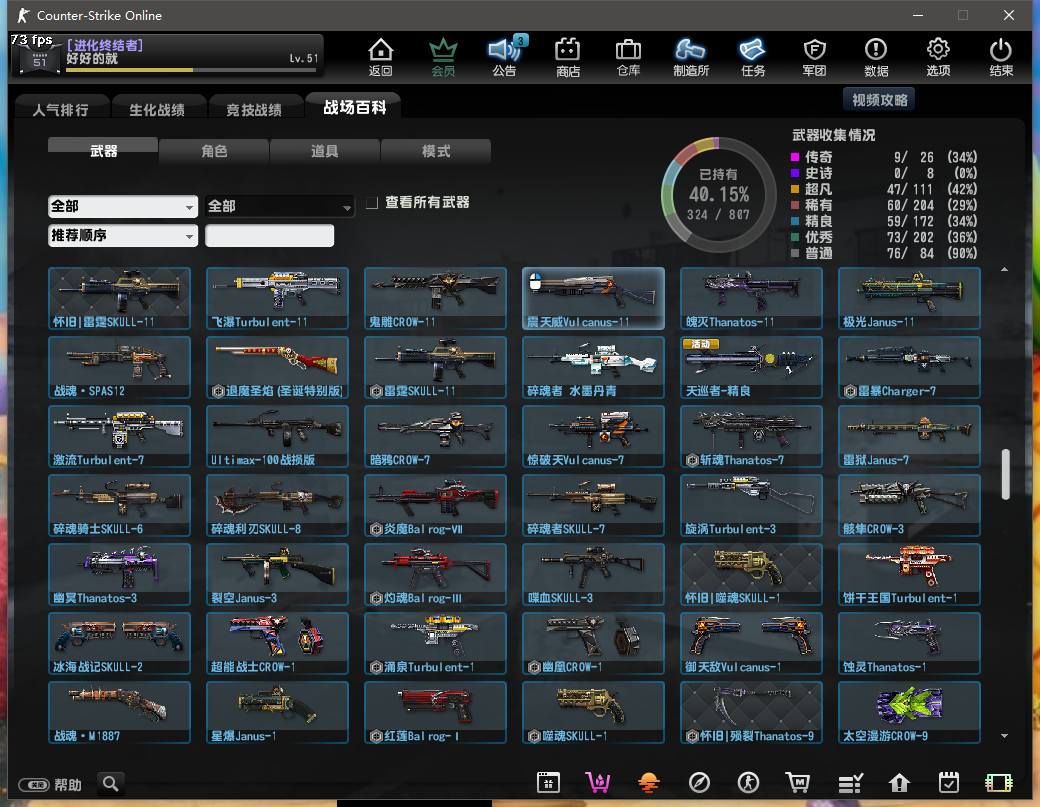The height and width of the screenshot is (807, 1040).
Task: Click the magnifier search icon beside 帮助
Action: point(110,784)
